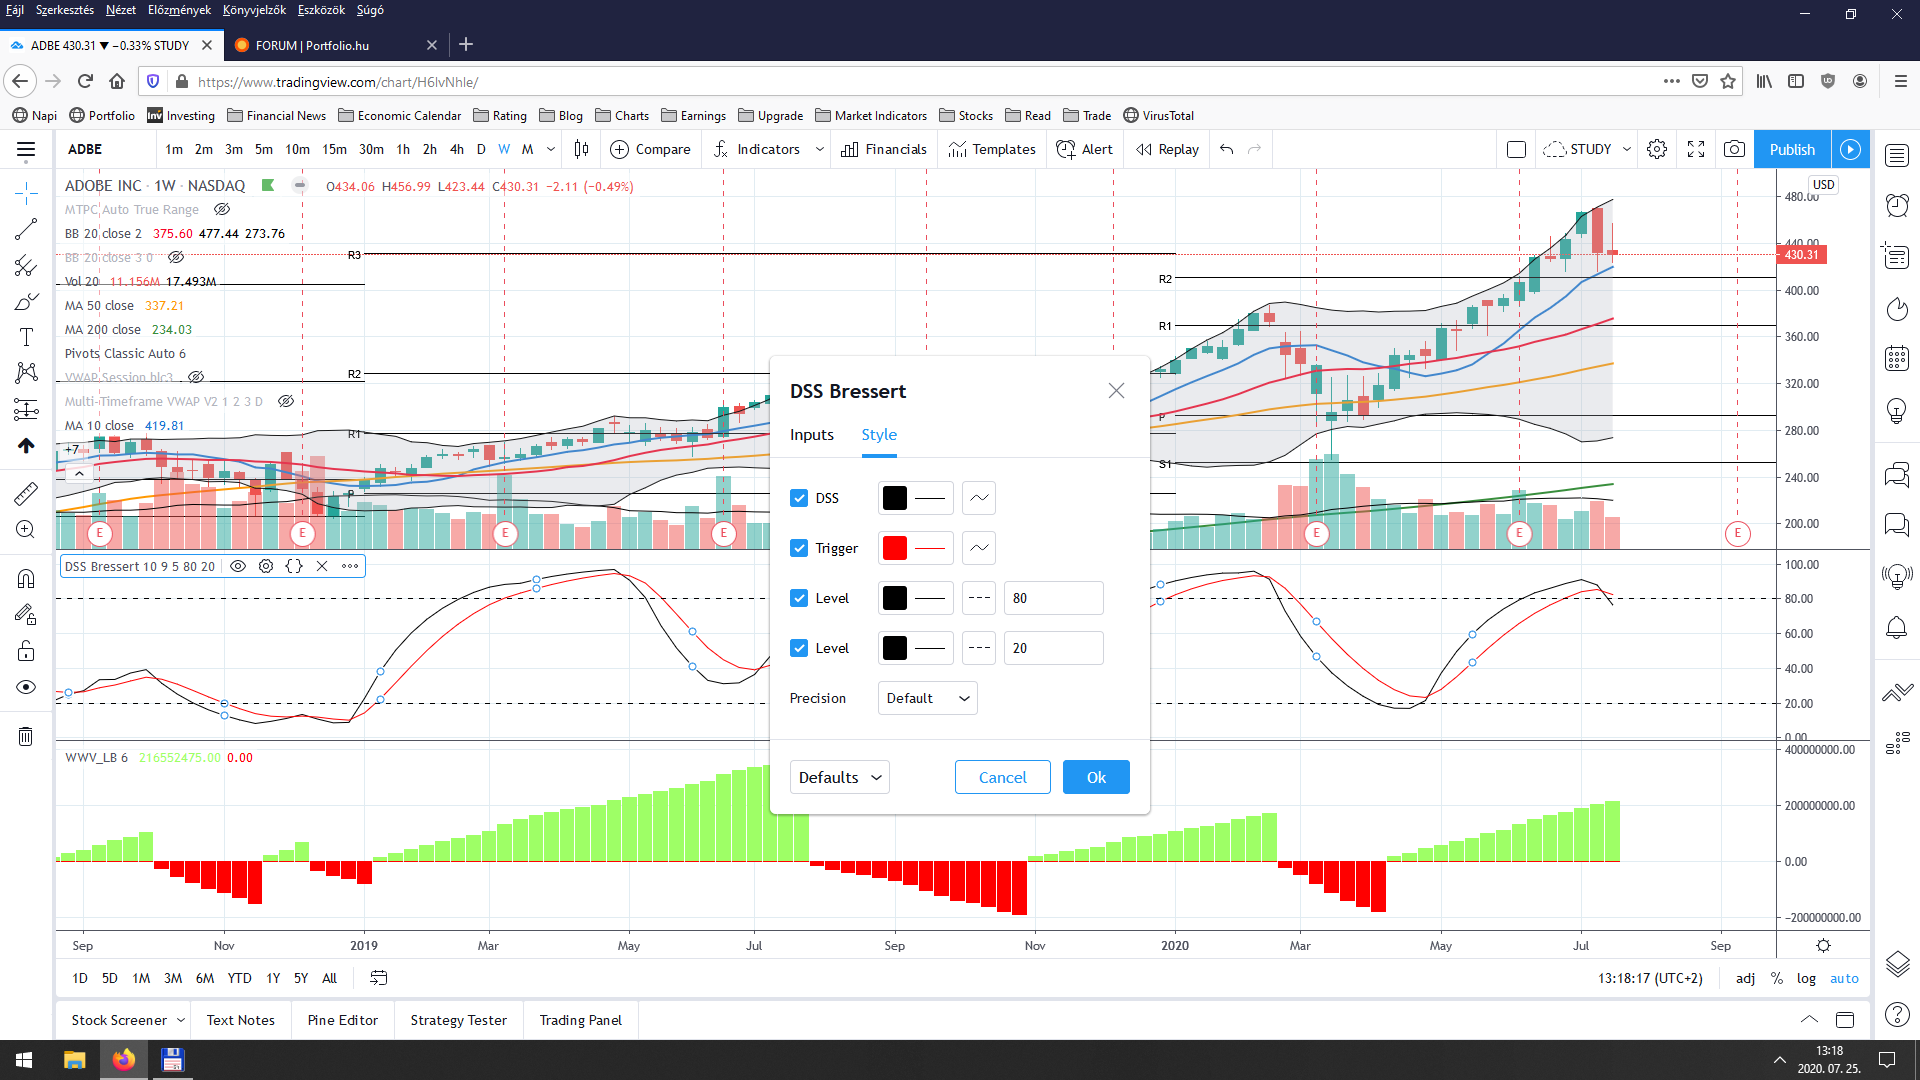Screen dimensions: 1920x1080
Task: Expand the Defaults dropdown in dialog
Action: (x=840, y=777)
